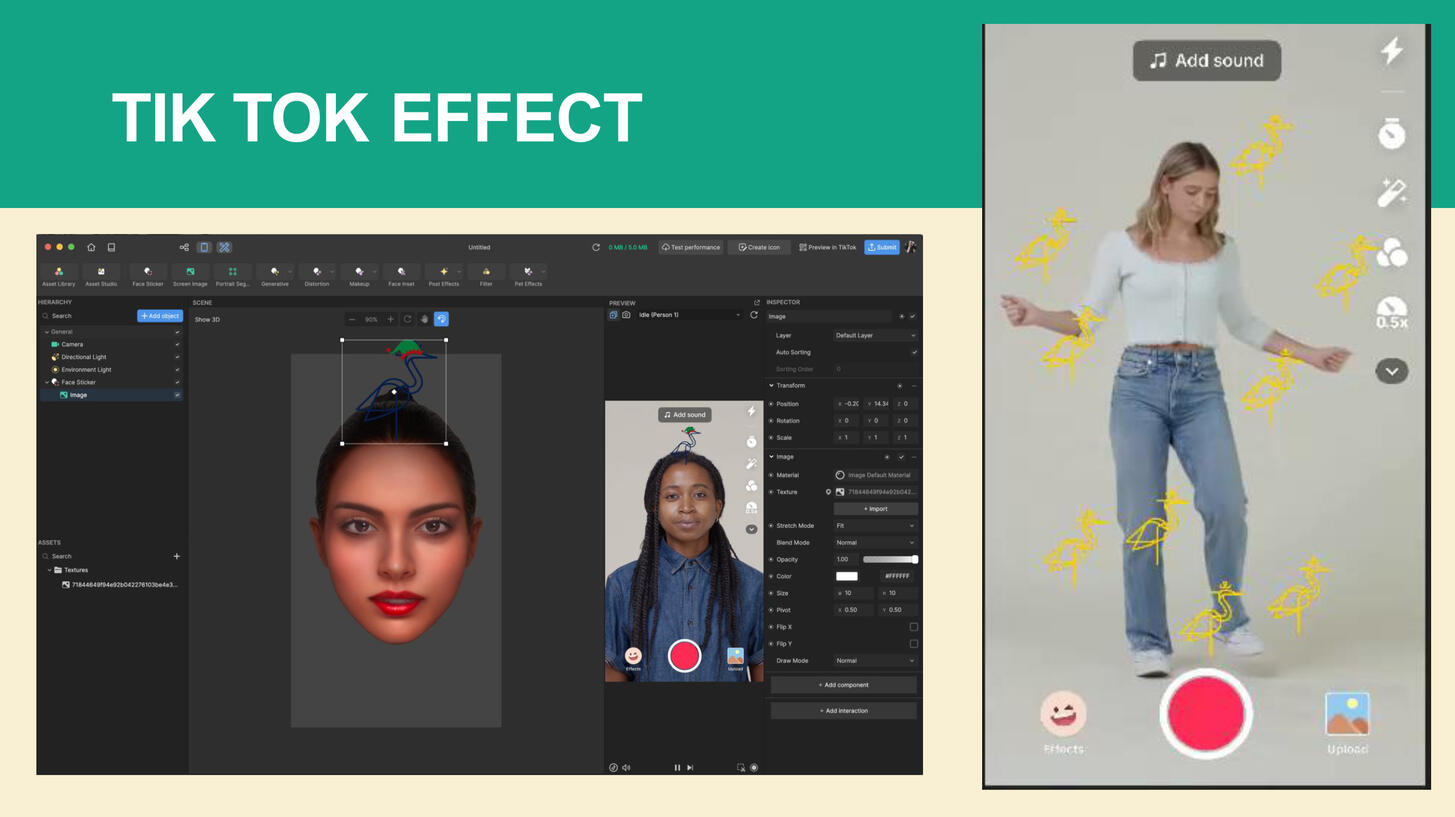
Task: Open the Idle (Person 1) preview dropdown
Action: [x=690, y=315]
